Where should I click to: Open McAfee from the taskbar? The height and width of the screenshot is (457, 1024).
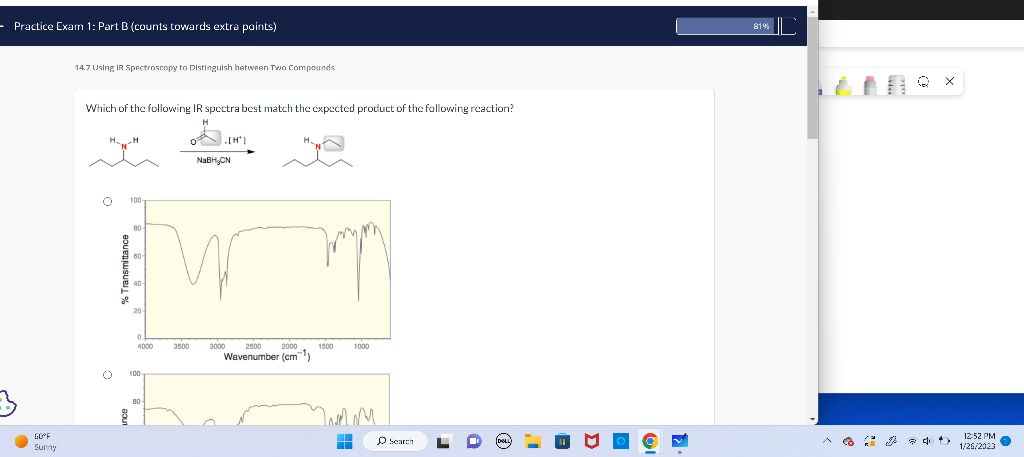point(592,442)
